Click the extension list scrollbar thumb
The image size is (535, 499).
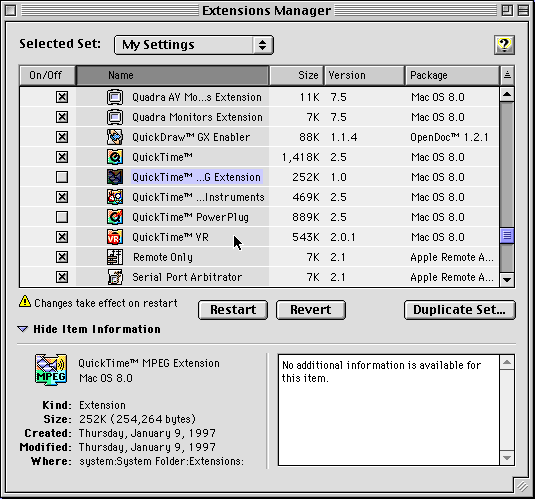click(507, 236)
